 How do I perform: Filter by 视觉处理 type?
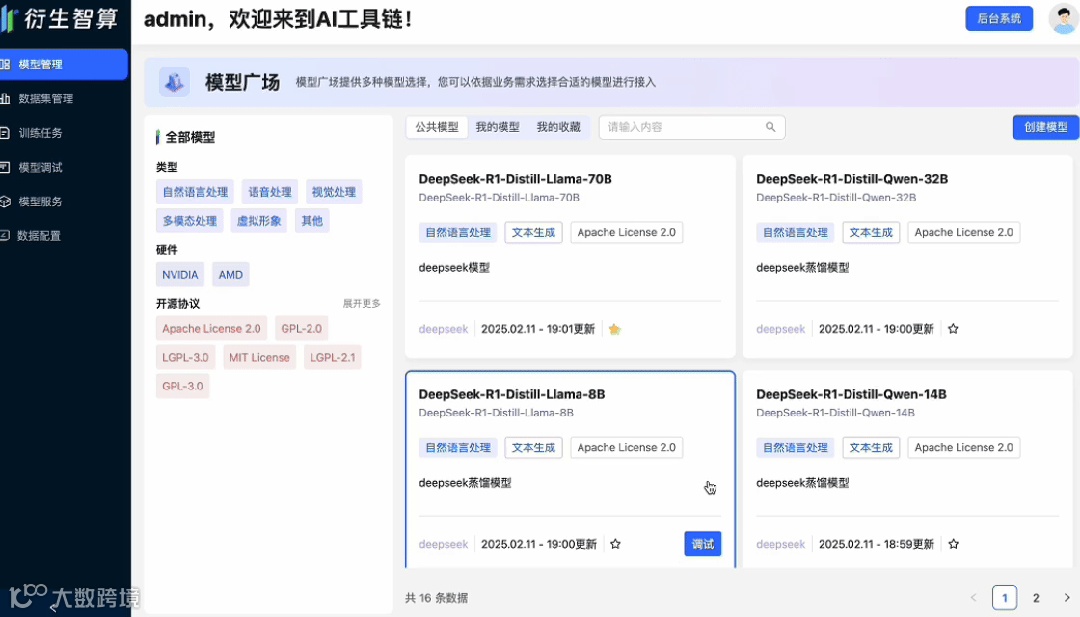(x=333, y=192)
